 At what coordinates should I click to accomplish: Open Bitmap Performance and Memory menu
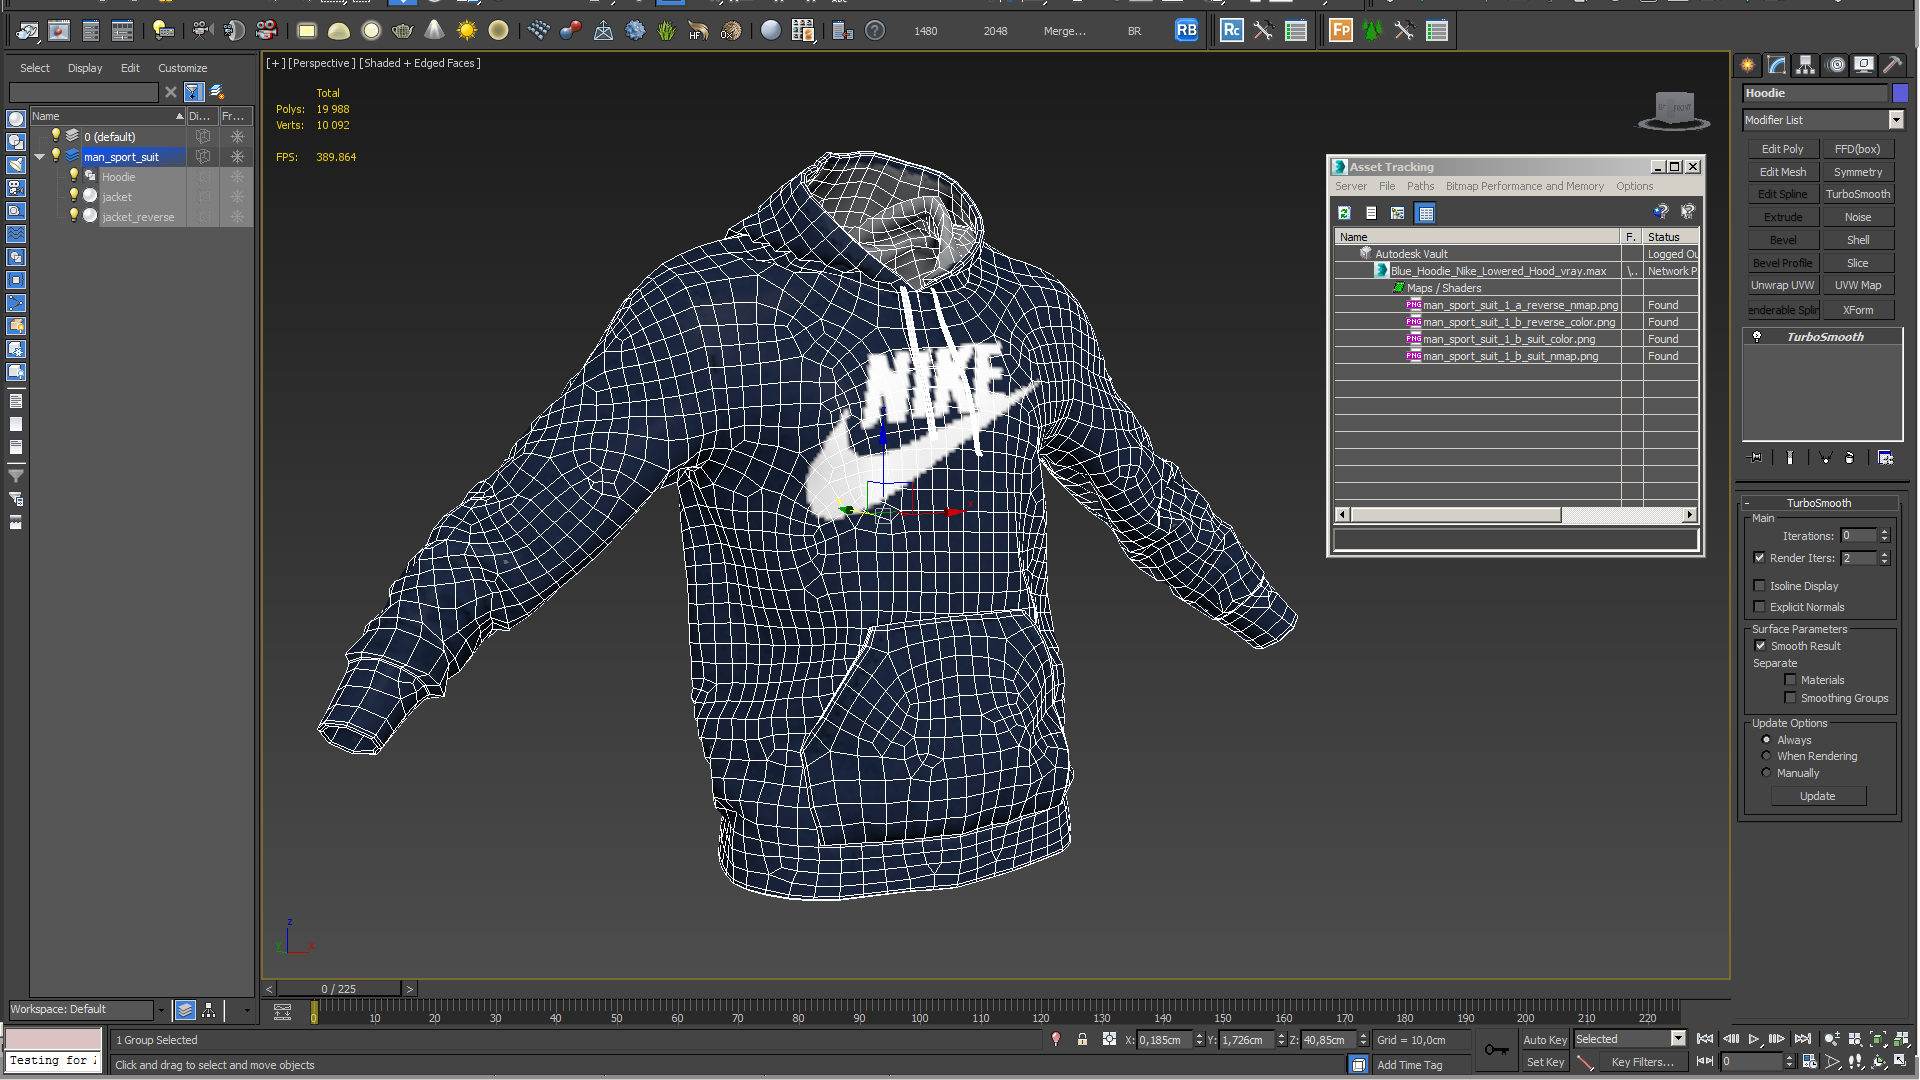[1524, 186]
